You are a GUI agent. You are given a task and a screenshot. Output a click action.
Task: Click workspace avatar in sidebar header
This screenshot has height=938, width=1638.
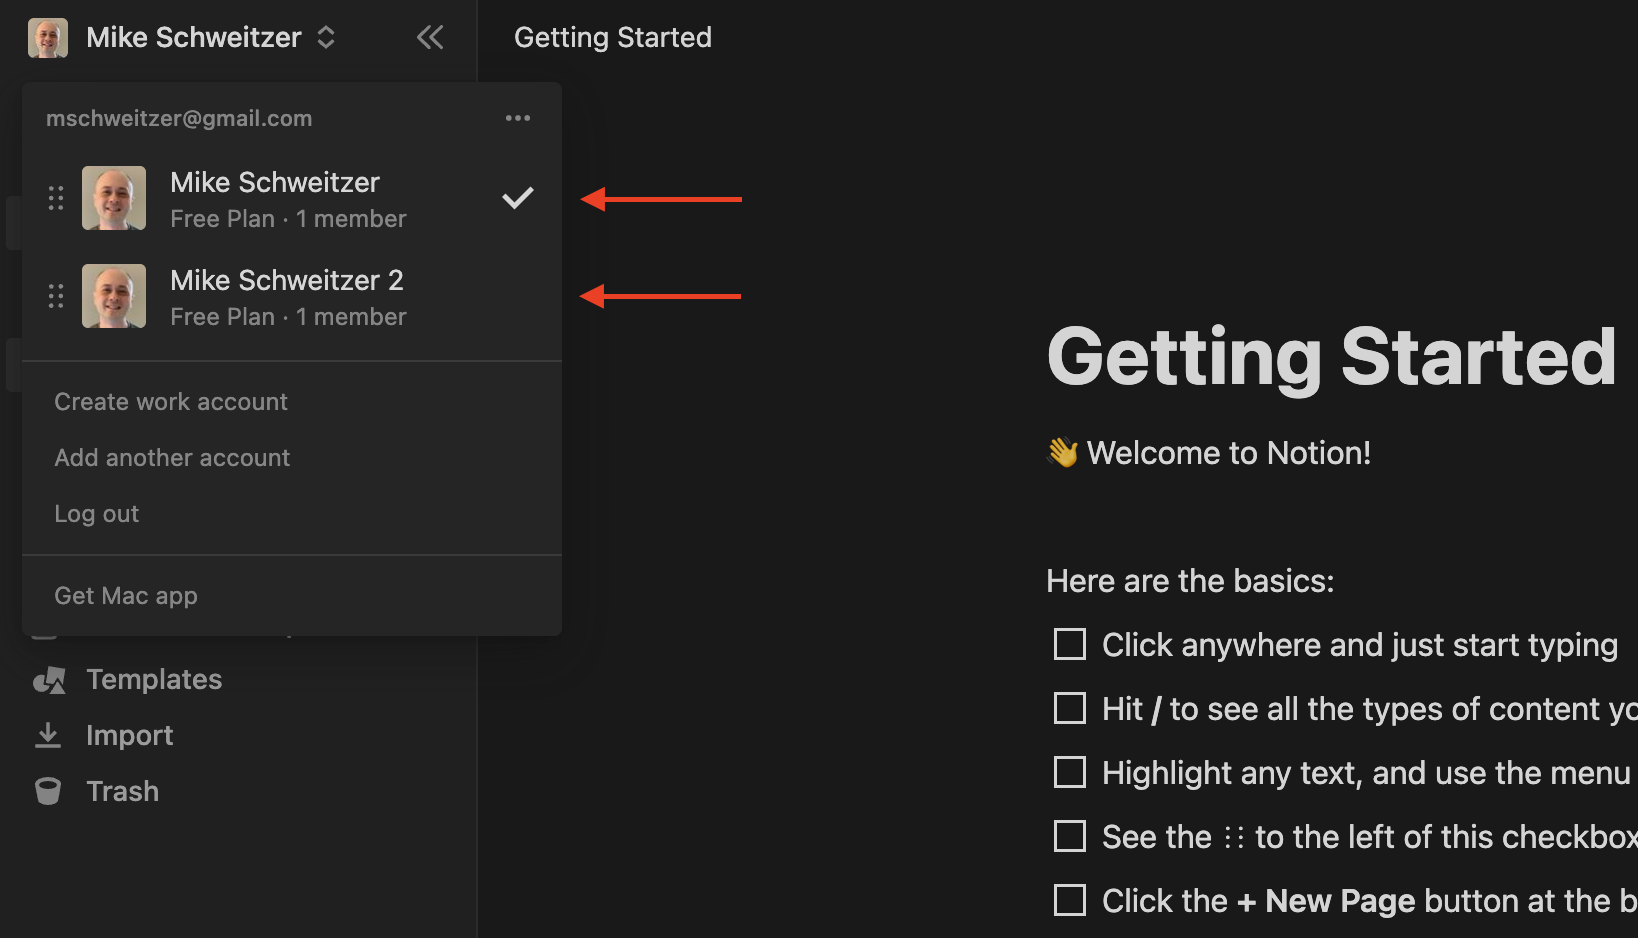coord(48,38)
